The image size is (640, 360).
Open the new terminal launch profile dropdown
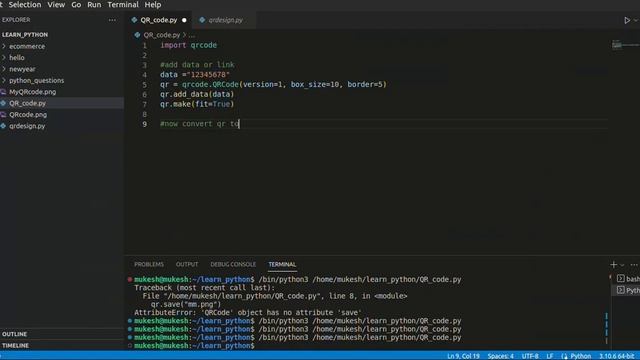point(622,265)
